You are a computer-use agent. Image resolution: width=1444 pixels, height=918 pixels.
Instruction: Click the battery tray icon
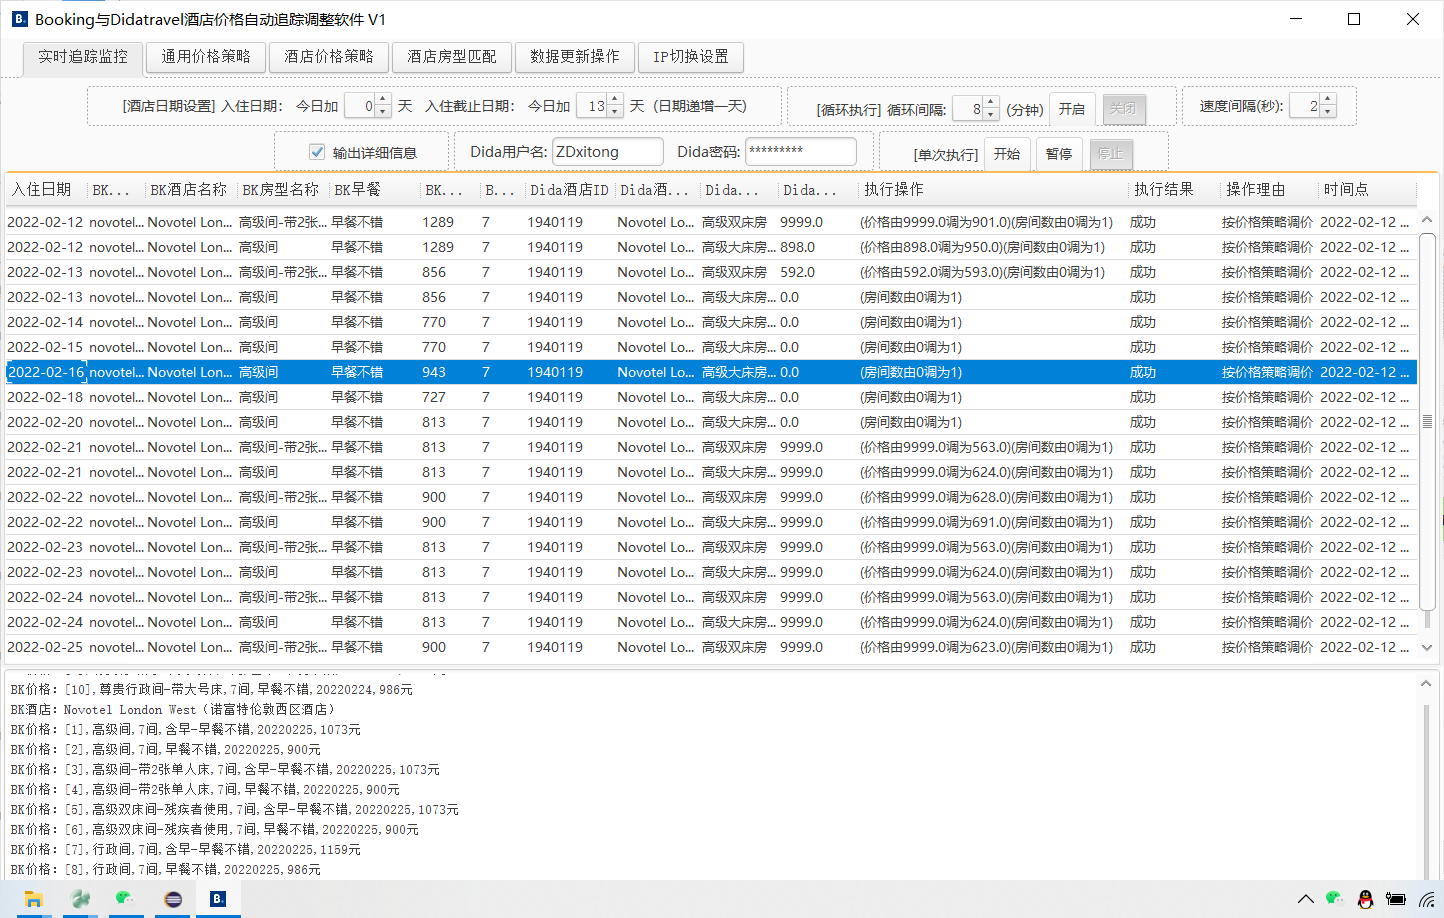pyautogui.click(x=1396, y=899)
